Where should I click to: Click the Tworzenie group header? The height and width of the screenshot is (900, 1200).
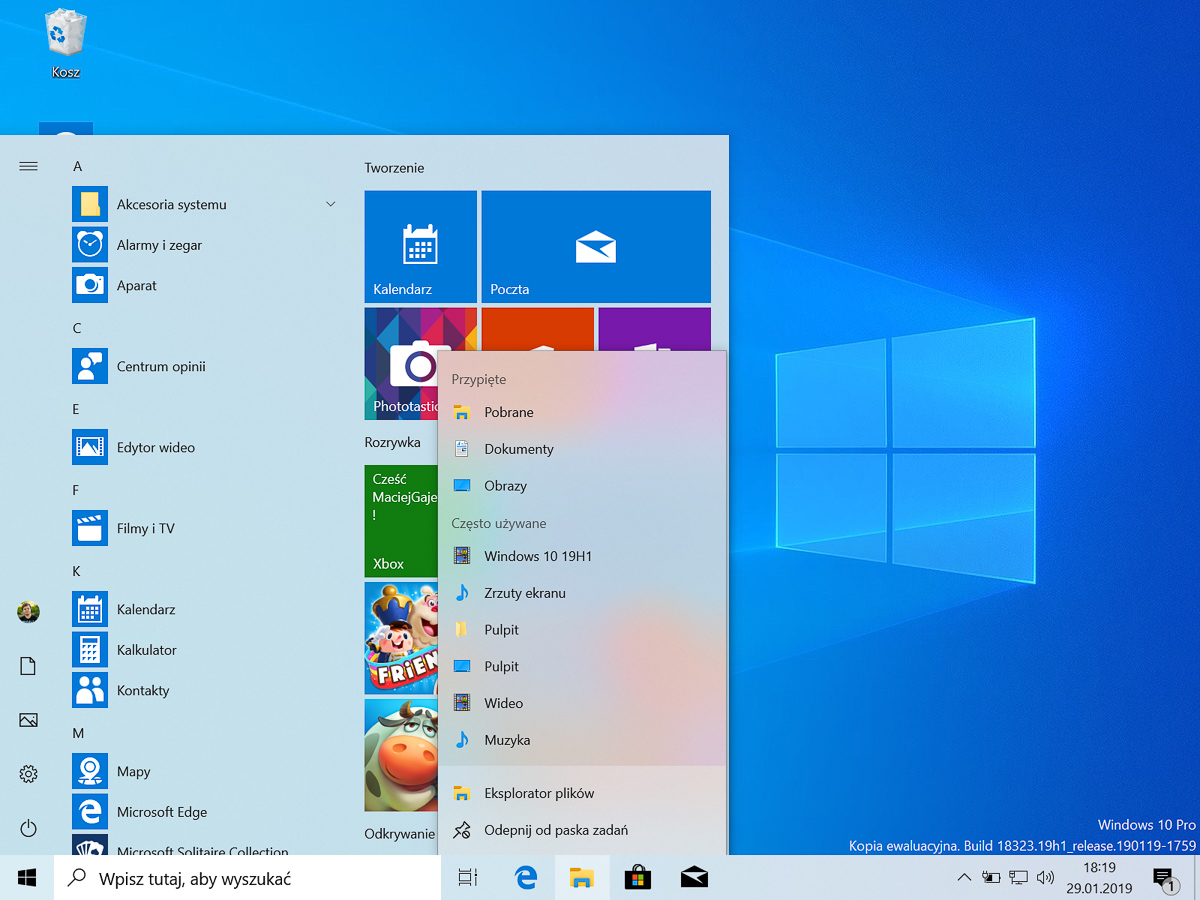coord(394,168)
